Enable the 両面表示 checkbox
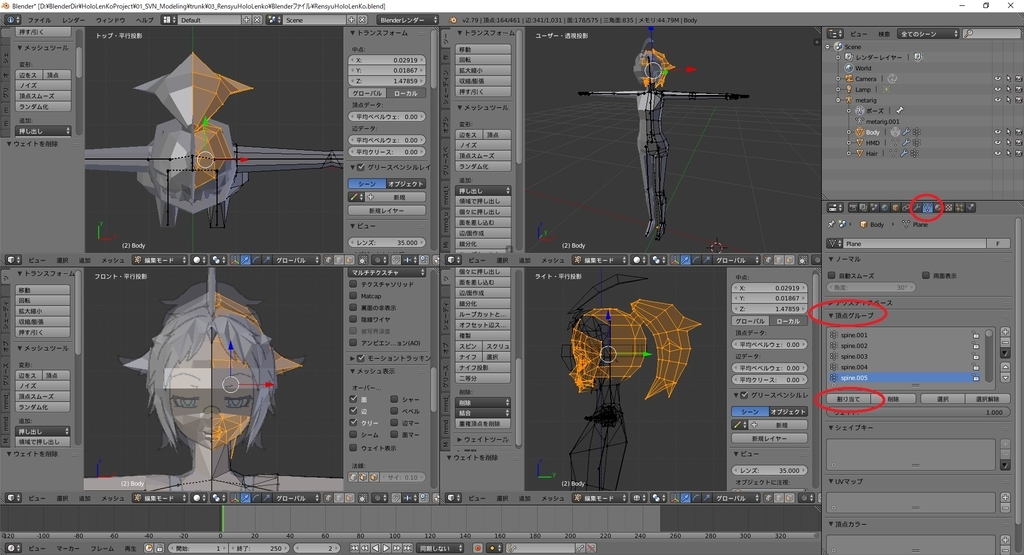This screenshot has height=555, width=1024. coord(926,276)
